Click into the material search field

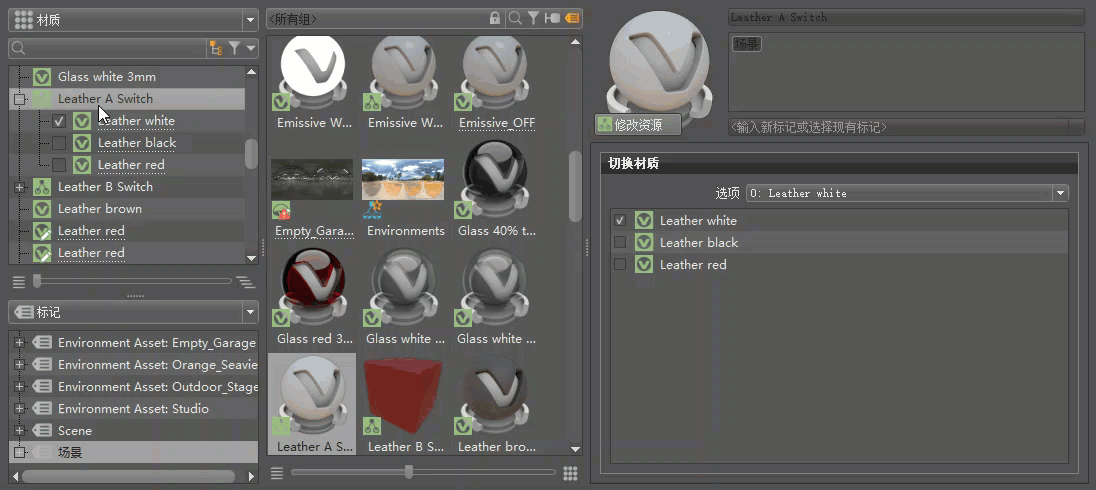pyautogui.click(x=115, y=48)
